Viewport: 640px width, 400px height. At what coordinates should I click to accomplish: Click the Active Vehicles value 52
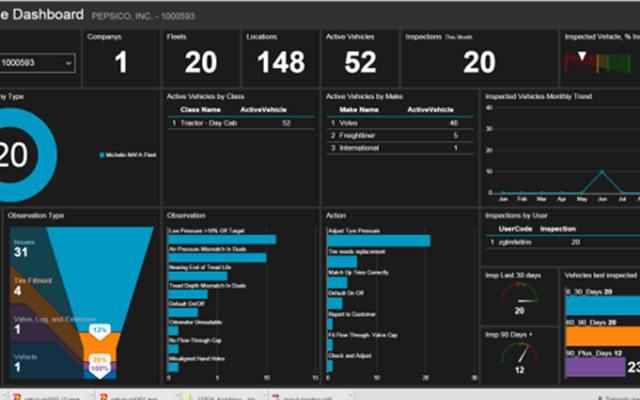tap(360, 62)
